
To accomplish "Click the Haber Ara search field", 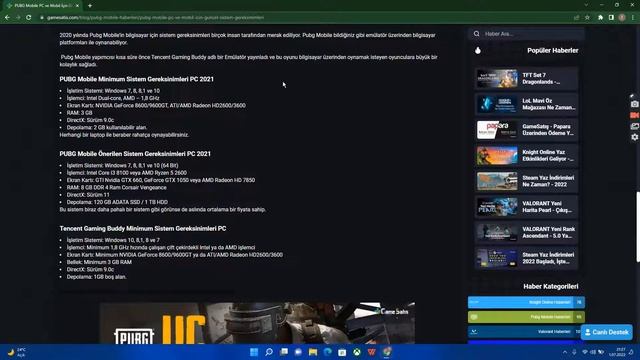I will [x=527, y=34].
